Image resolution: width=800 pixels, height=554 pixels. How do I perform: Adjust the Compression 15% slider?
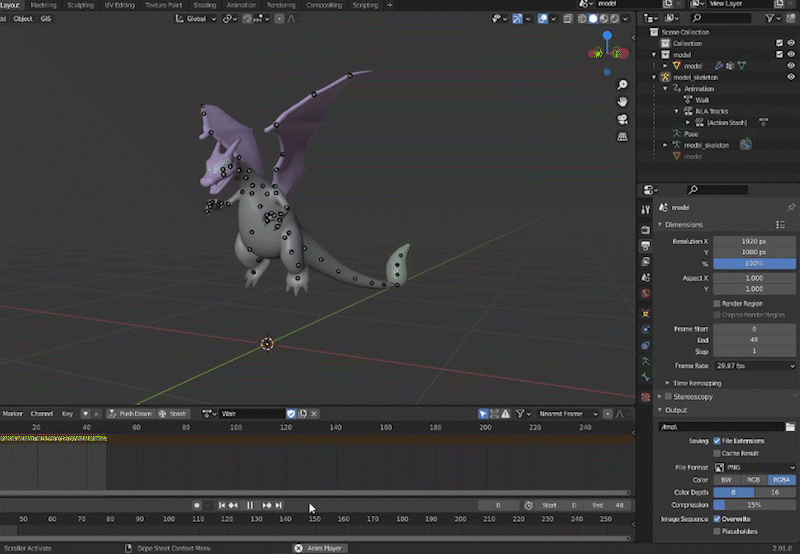pos(755,505)
